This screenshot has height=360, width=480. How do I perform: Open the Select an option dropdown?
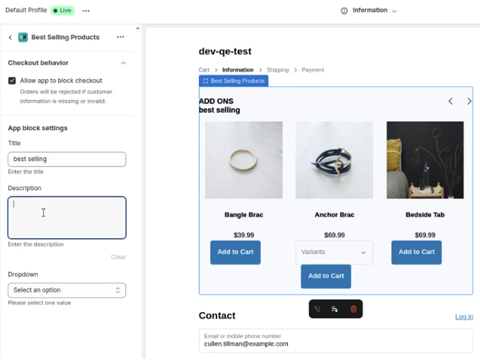click(x=67, y=290)
